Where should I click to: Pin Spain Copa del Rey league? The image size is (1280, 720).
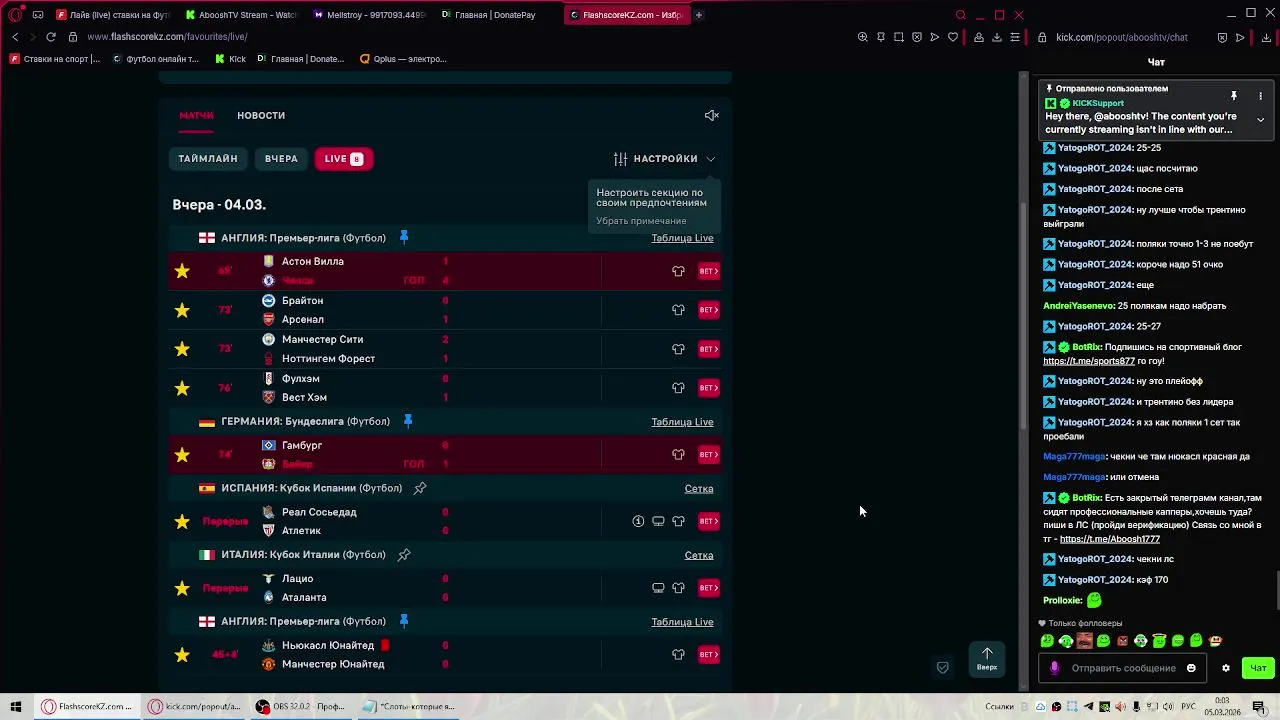coord(420,488)
